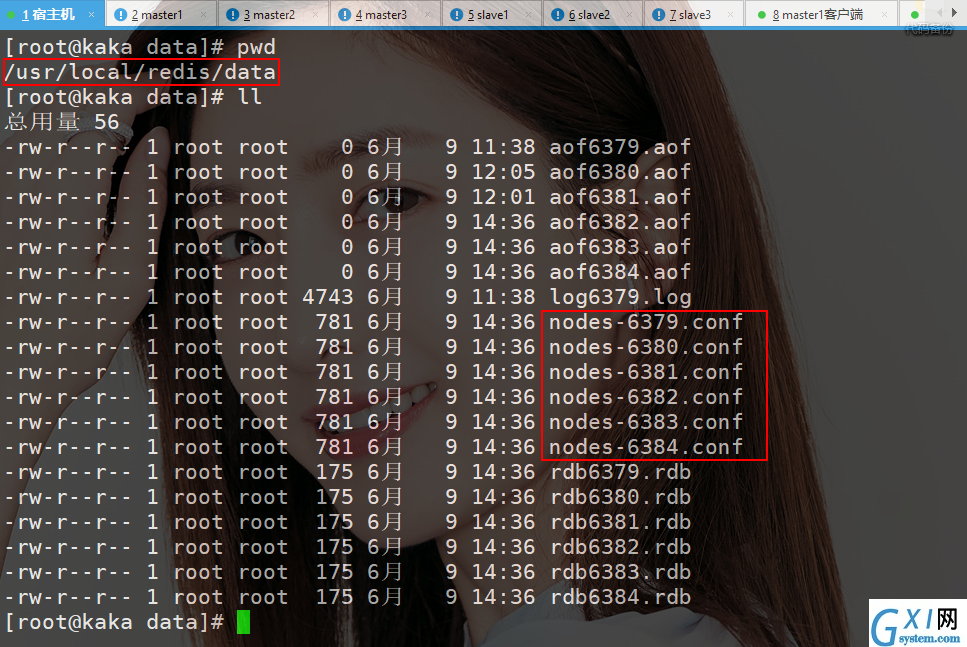Click the file size value 4743
The image size is (967, 647).
[x=327, y=297]
